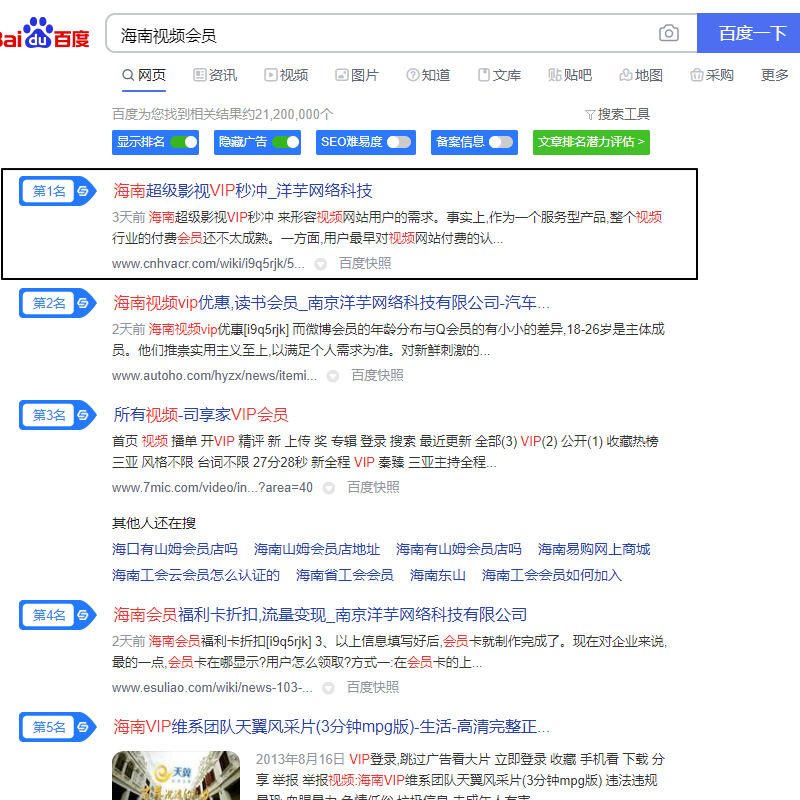Click the blue icon beside 第4名 badge

(83, 615)
